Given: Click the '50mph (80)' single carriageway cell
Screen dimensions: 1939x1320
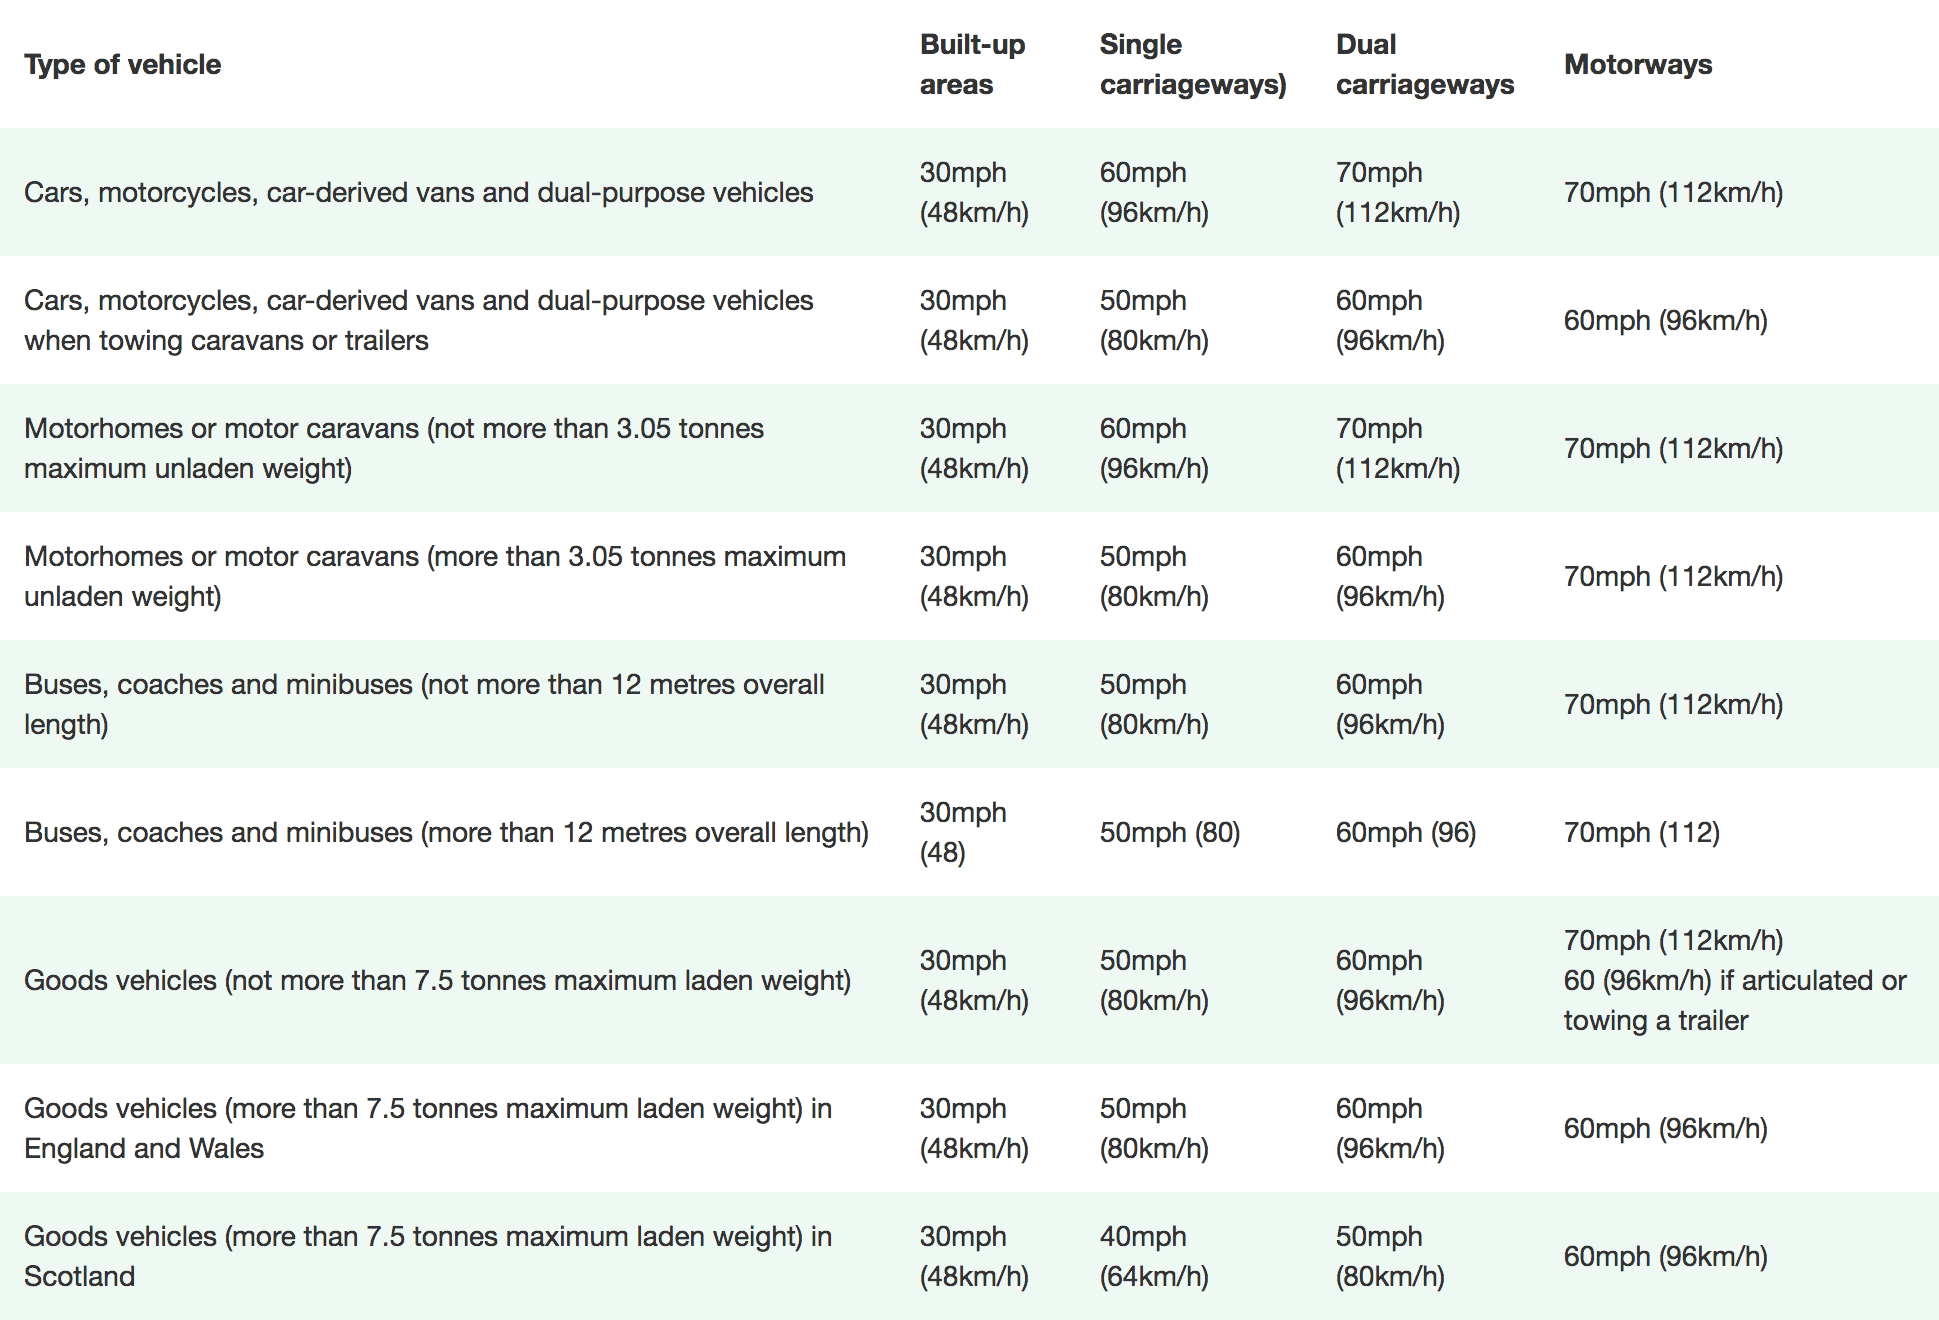Looking at the screenshot, I should coord(1170,832).
